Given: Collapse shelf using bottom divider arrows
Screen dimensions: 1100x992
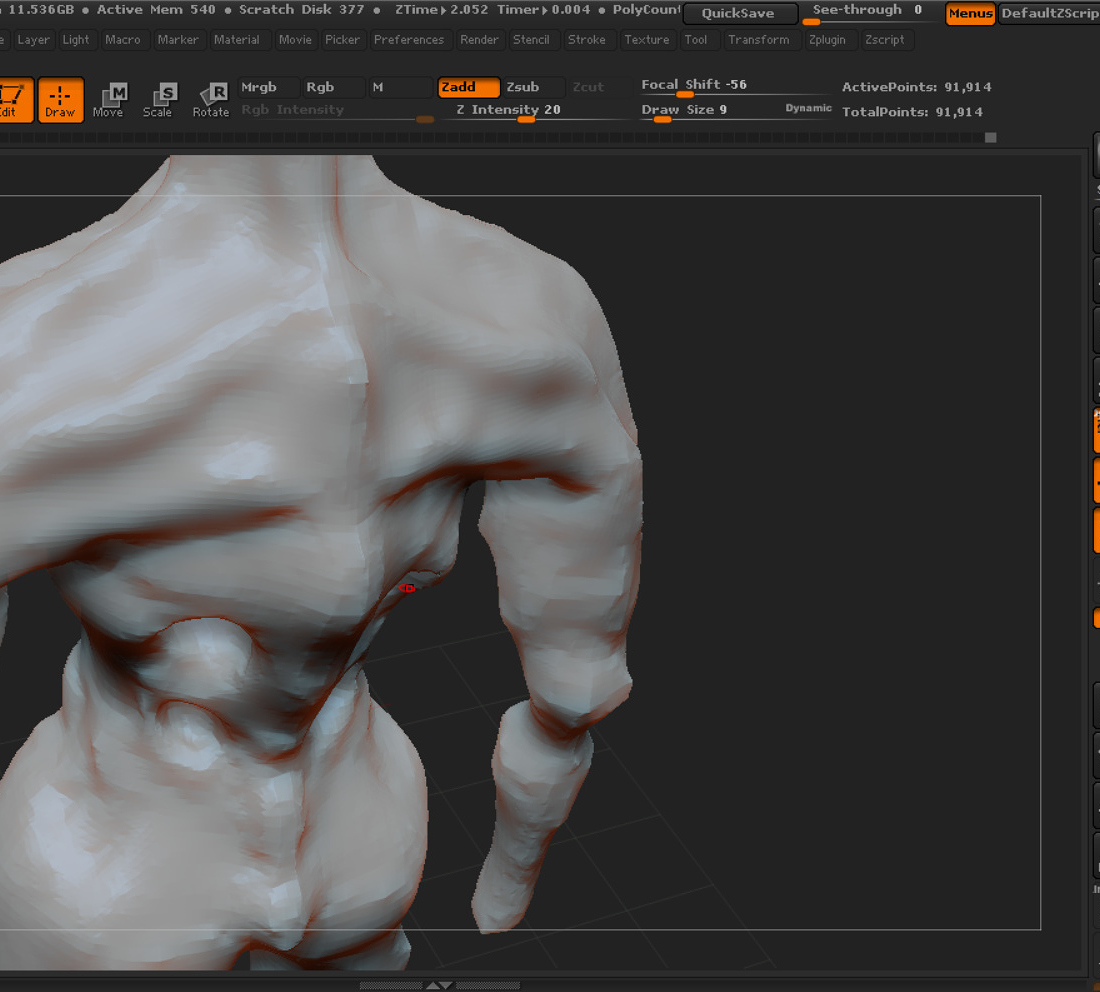Looking at the screenshot, I should coord(440,985).
